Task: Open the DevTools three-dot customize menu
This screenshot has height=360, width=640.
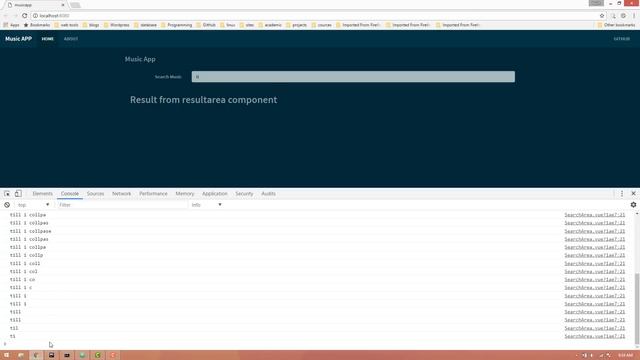Action: [x=622, y=194]
